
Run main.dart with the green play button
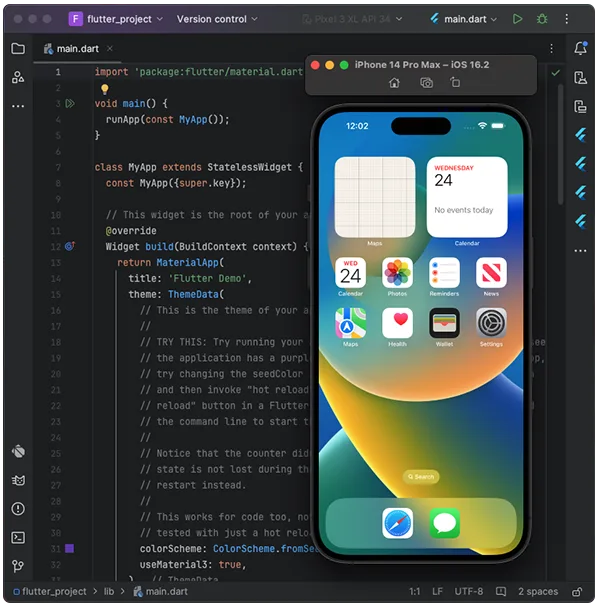[517, 19]
